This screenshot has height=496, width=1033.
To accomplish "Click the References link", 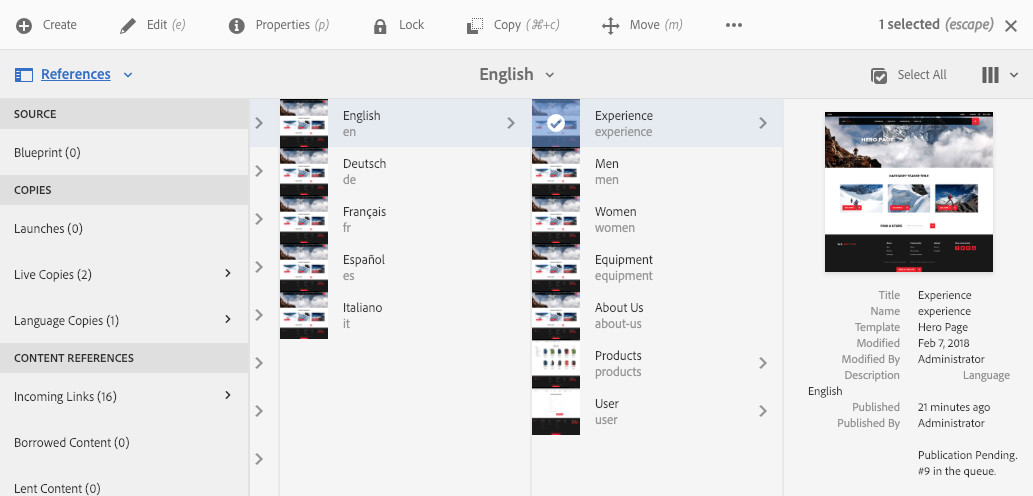I will 76,74.
